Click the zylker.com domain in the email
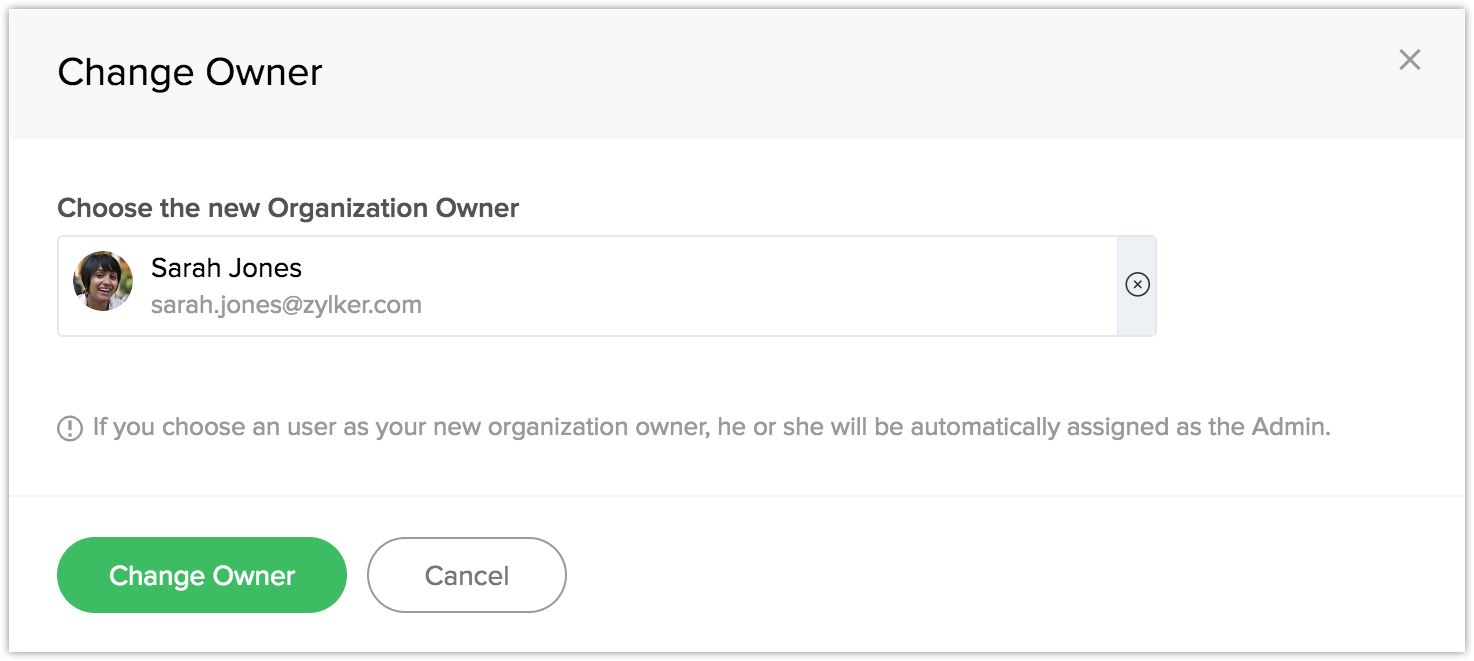This screenshot has height=661, width=1474. (x=364, y=305)
